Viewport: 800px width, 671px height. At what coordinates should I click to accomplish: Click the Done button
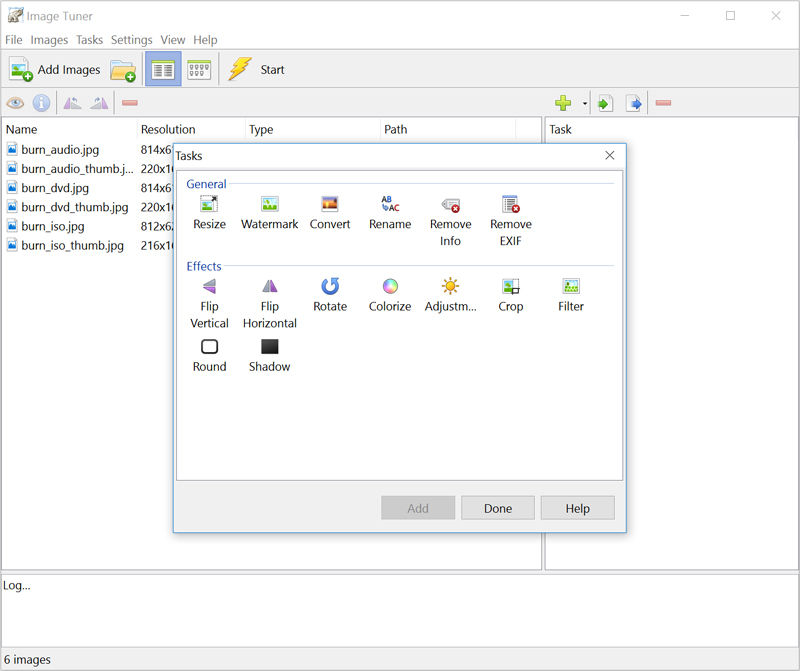pyautogui.click(x=498, y=508)
